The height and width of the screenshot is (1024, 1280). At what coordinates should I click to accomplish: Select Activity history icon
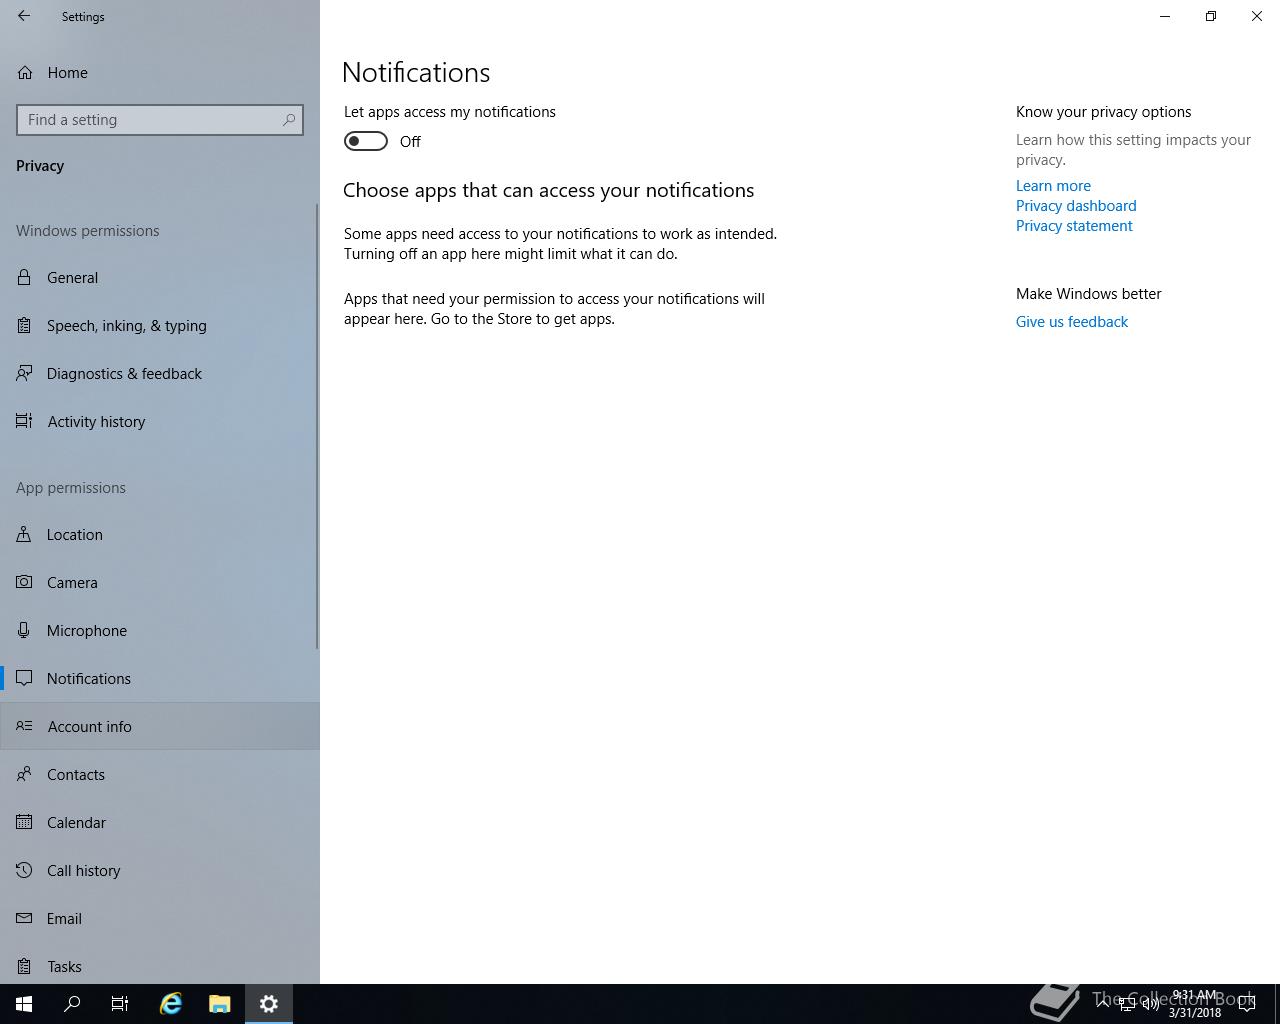click(x=24, y=422)
